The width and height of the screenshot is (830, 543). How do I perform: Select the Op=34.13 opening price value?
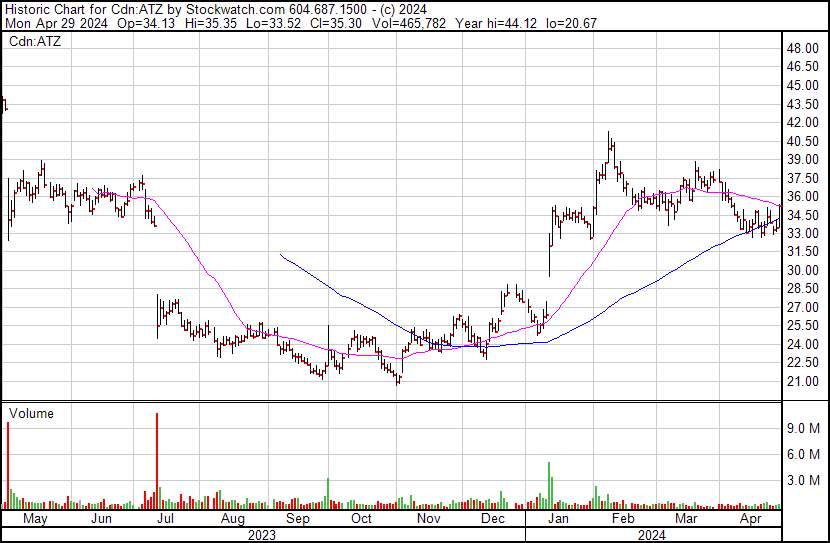[x=146, y=23]
